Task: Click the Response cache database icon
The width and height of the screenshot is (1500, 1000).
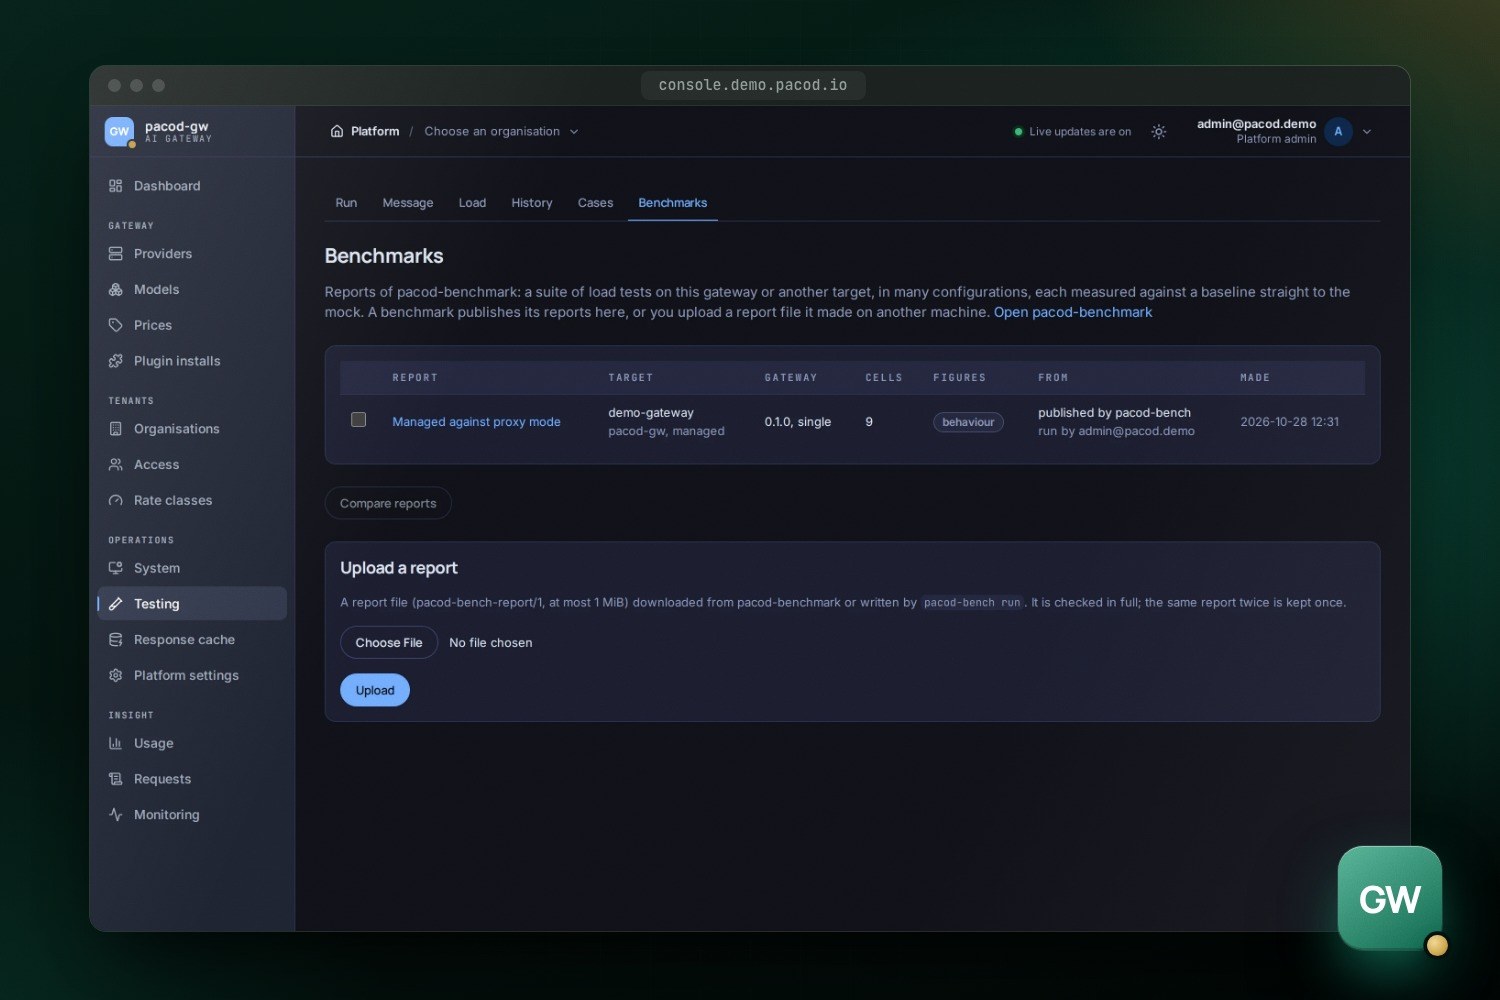Action: (x=115, y=640)
